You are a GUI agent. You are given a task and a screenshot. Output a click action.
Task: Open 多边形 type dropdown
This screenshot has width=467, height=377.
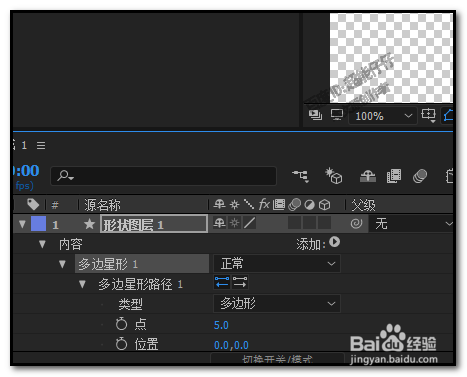277,303
